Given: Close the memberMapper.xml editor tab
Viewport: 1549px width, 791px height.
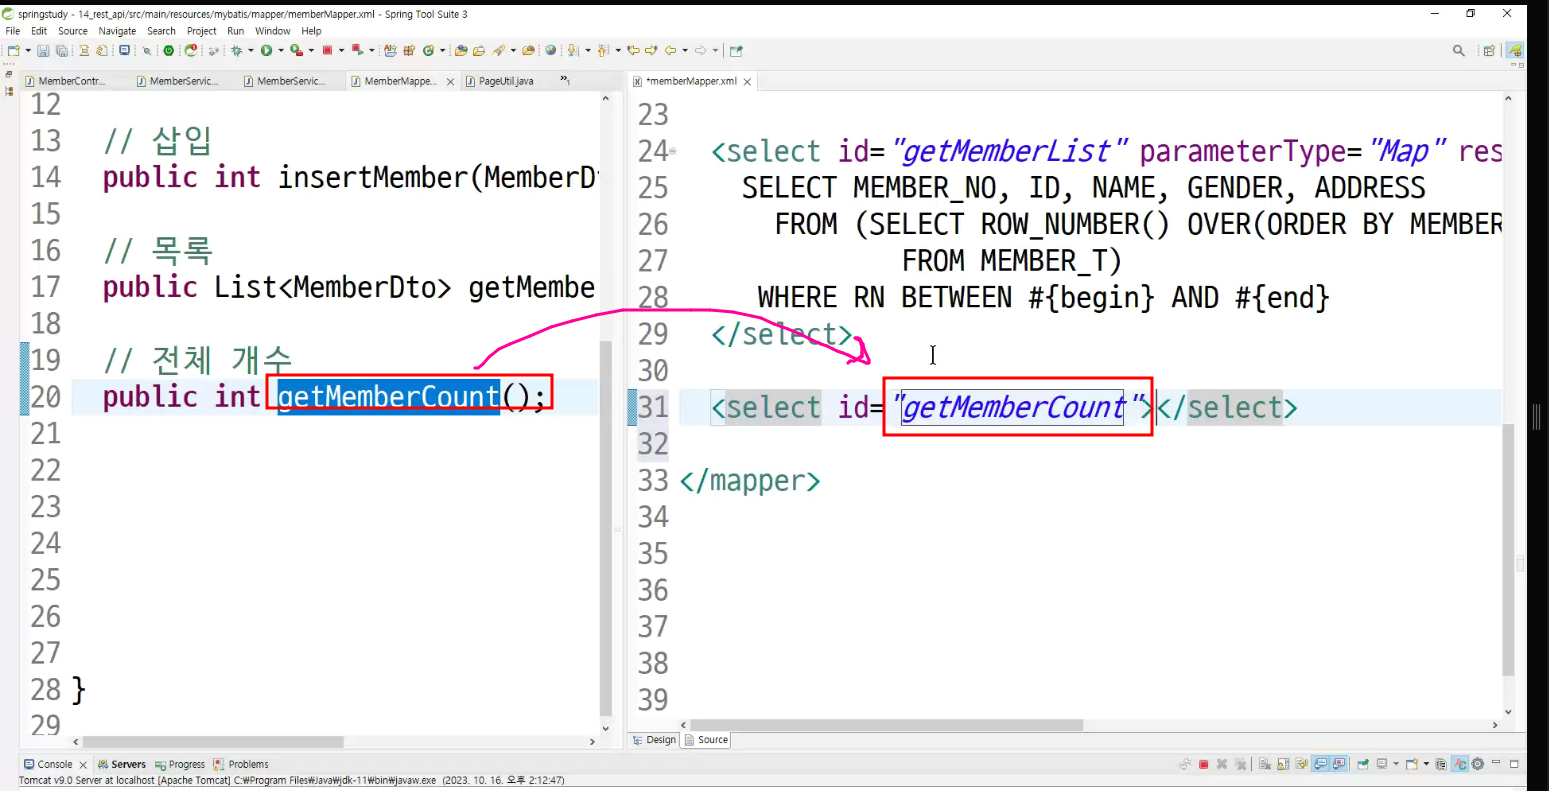Looking at the screenshot, I should pyautogui.click(x=747, y=82).
